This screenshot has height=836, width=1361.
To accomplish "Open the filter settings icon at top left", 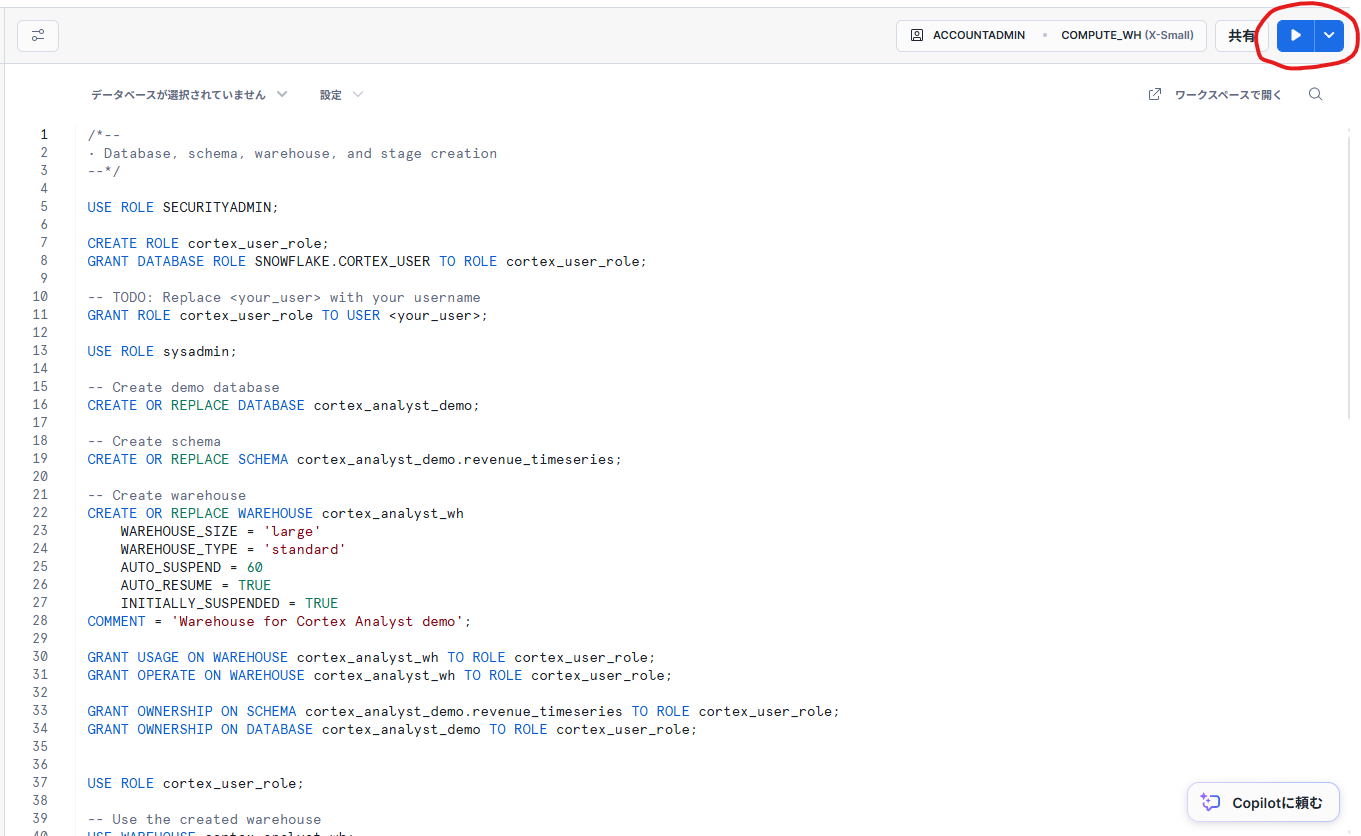I will [38, 36].
